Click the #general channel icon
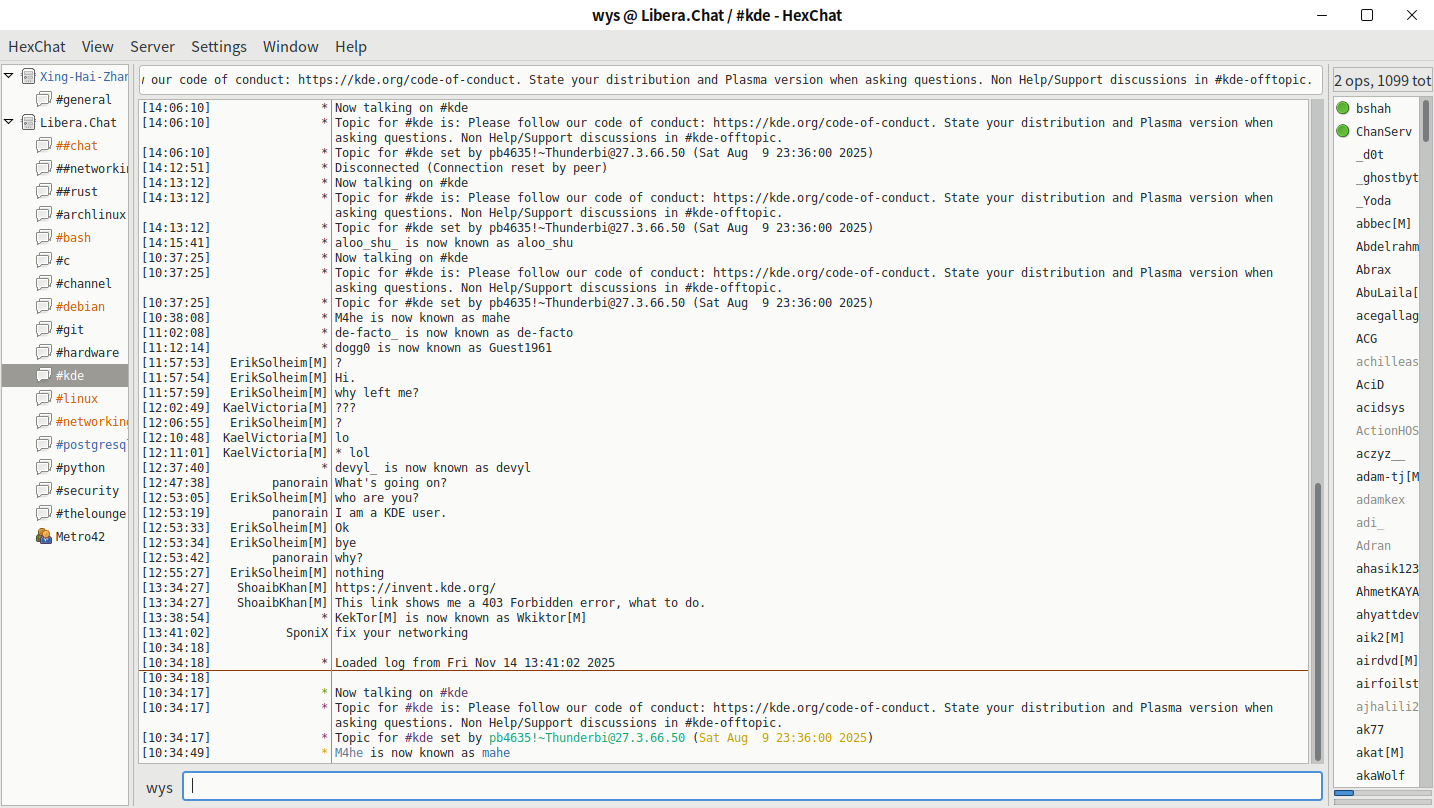 pos(44,99)
